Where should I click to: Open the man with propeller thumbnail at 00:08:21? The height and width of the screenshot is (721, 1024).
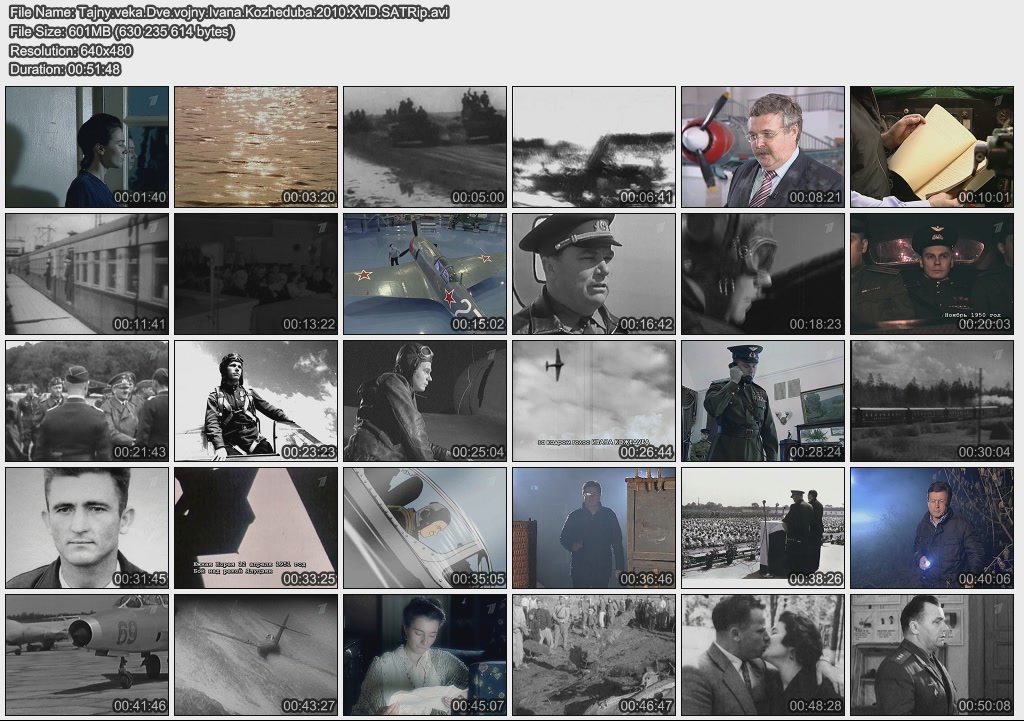[x=763, y=147]
